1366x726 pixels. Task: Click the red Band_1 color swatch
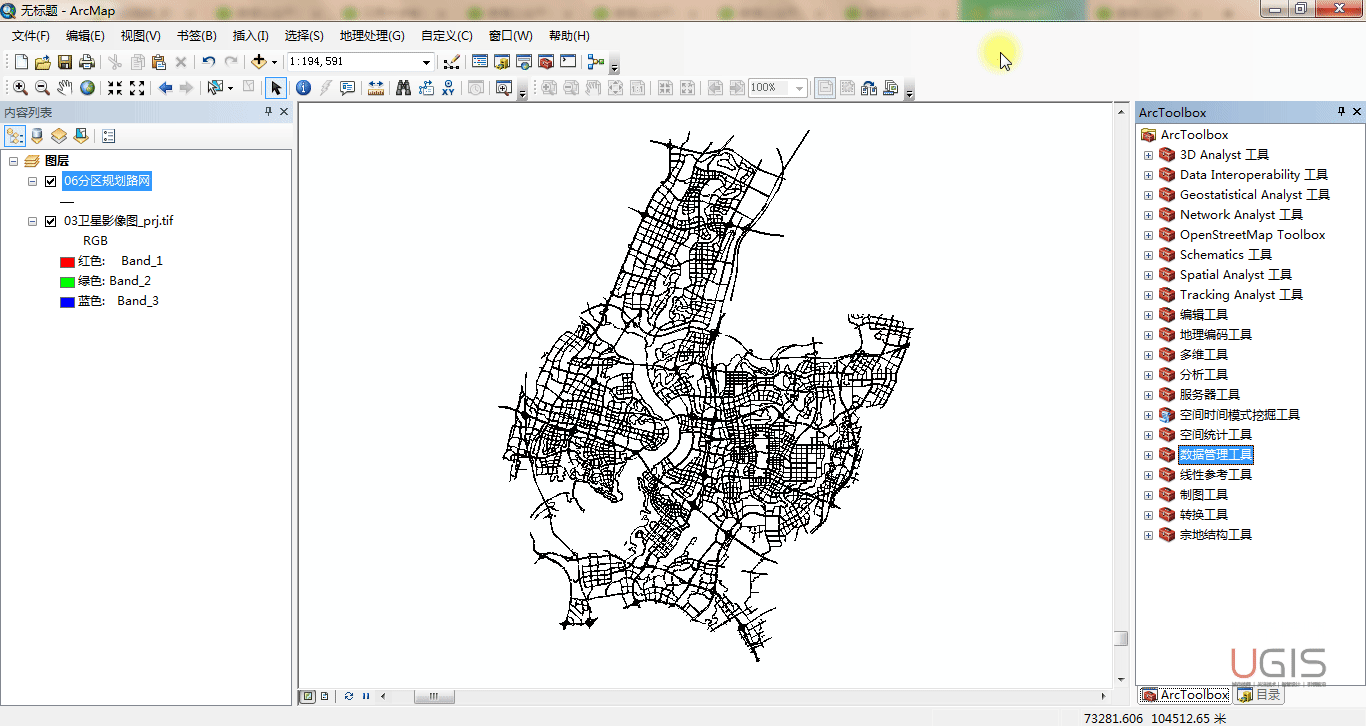(67, 261)
